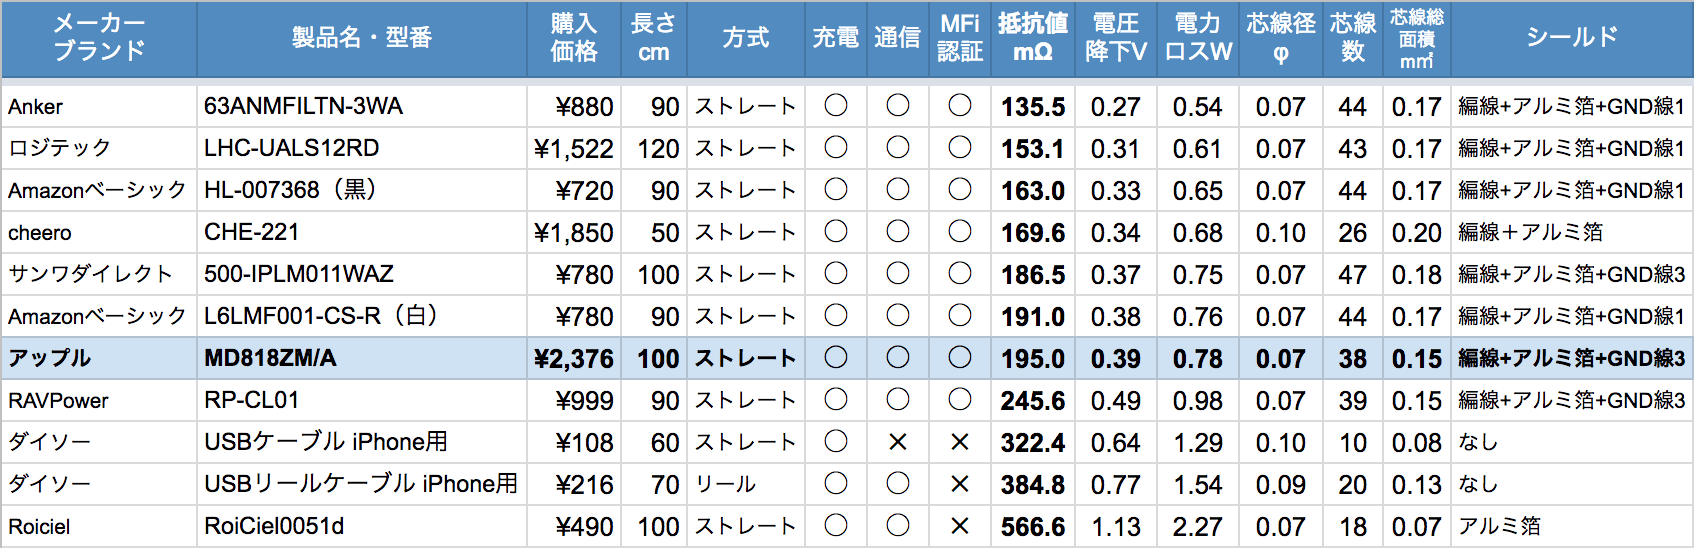Click the 購入価格 column header

pyautogui.click(x=574, y=38)
